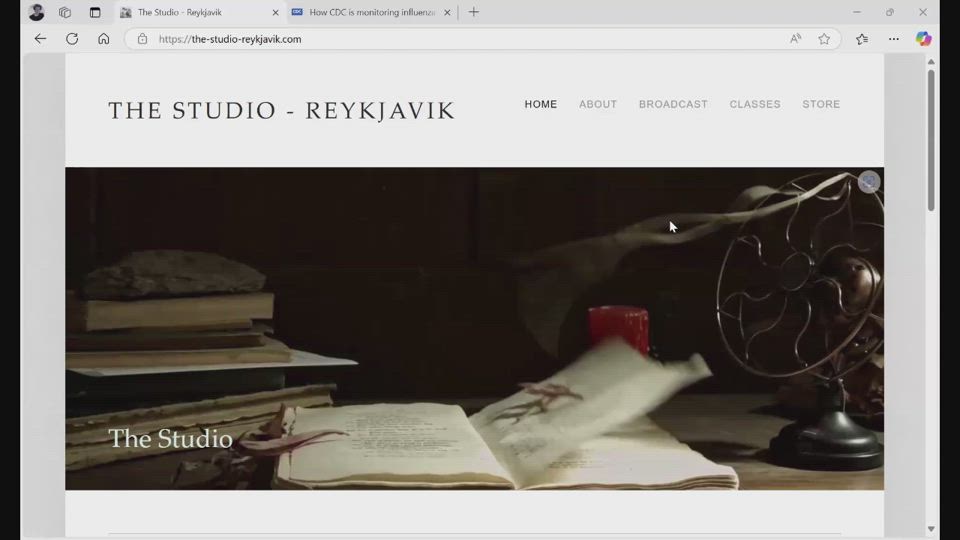Click the page scrollbar down arrow

point(931,529)
